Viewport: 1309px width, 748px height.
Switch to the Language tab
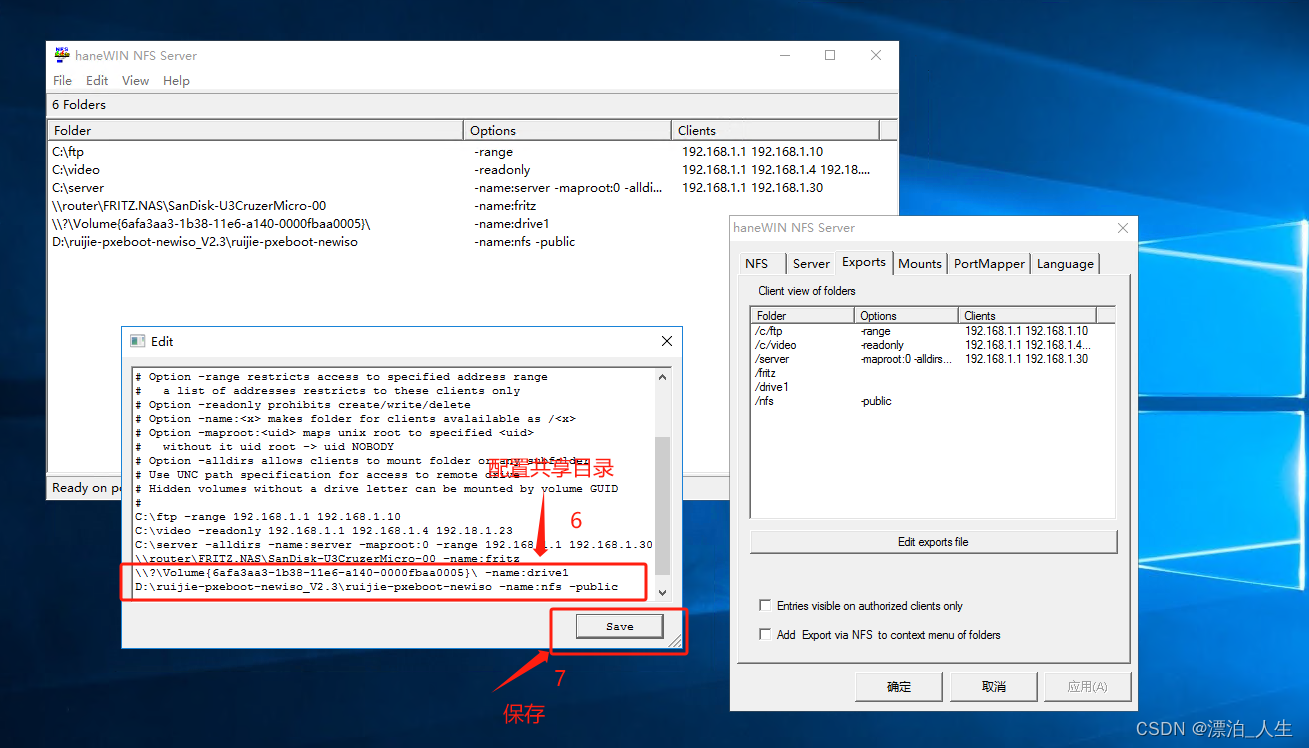pos(1064,263)
